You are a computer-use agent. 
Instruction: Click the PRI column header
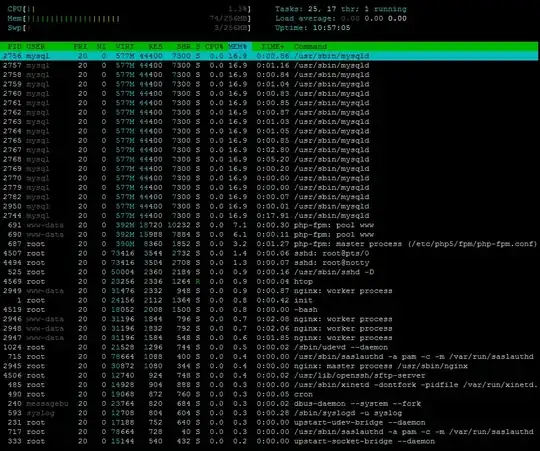[x=80, y=46]
